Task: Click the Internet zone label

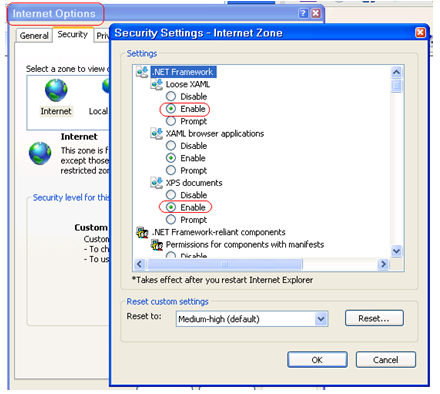Action: [x=56, y=111]
